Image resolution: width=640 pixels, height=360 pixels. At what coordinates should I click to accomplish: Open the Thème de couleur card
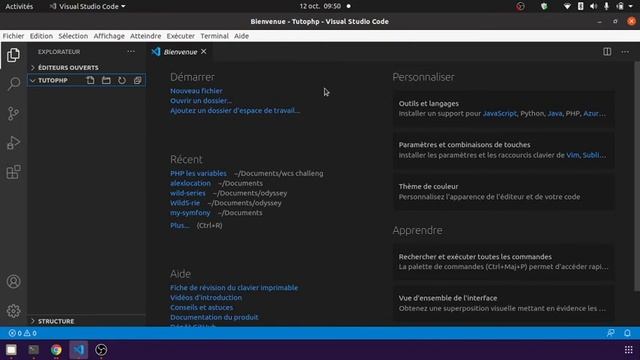pos(503,191)
